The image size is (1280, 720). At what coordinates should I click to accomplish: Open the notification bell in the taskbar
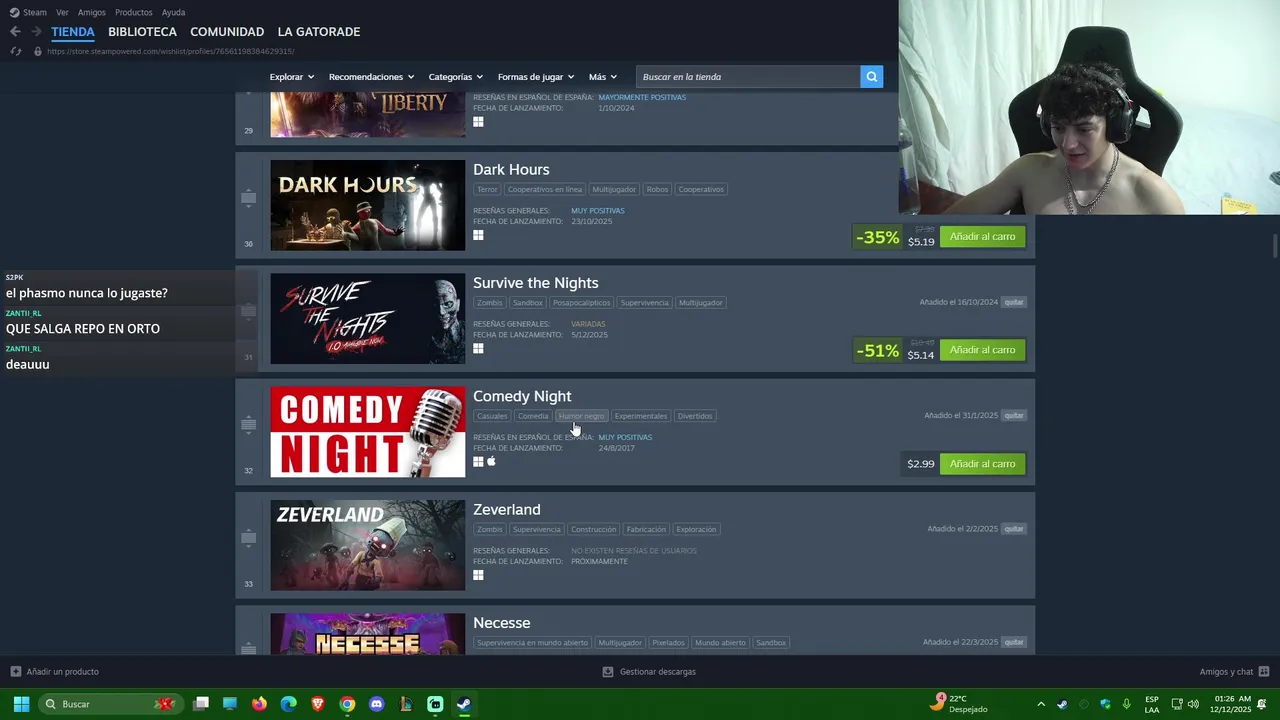1264,704
